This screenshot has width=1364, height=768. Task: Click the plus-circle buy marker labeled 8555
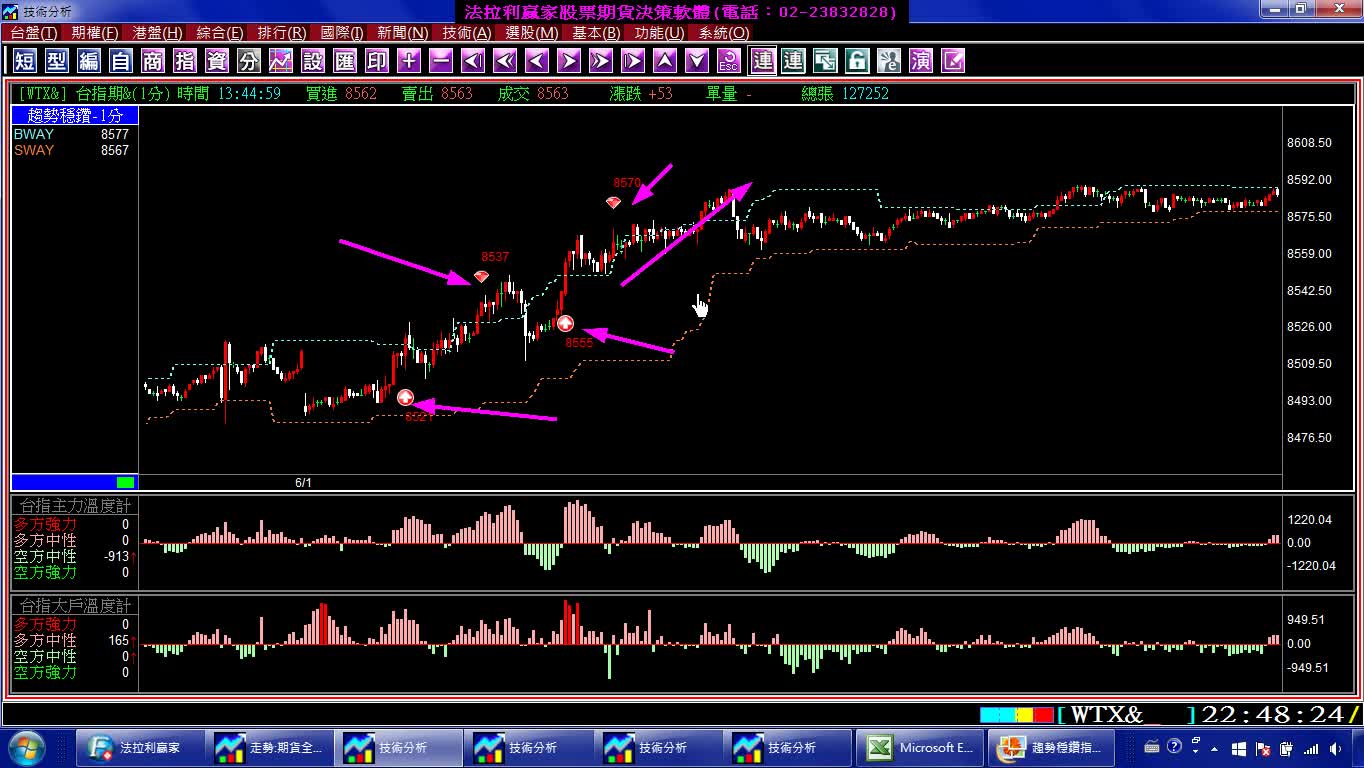[565, 323]
